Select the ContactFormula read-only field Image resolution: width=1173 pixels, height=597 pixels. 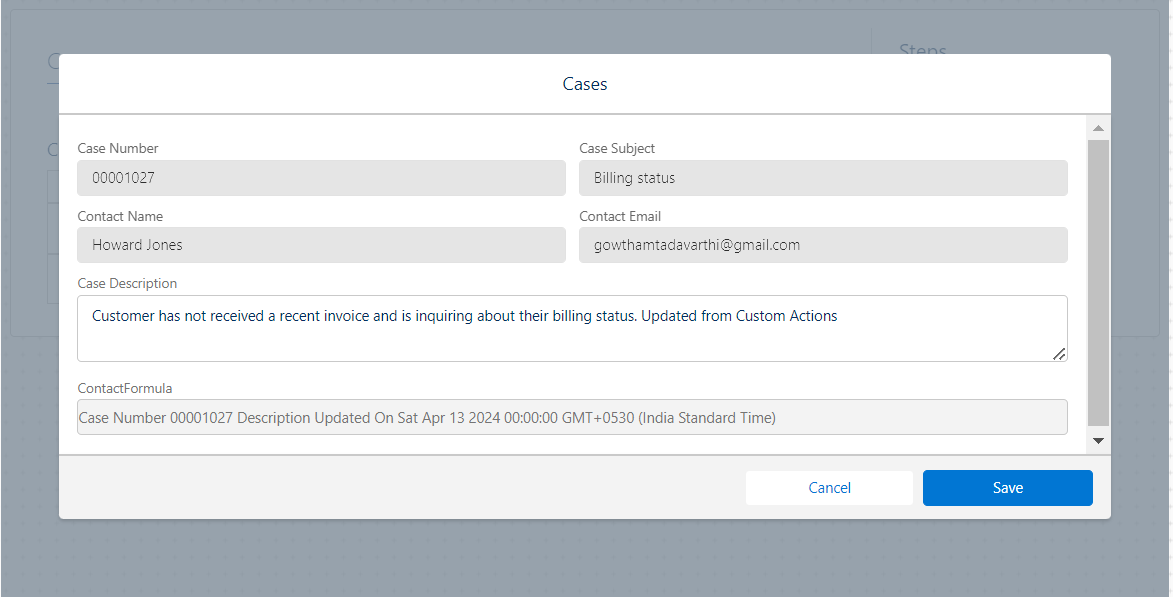tap(571, 418)
